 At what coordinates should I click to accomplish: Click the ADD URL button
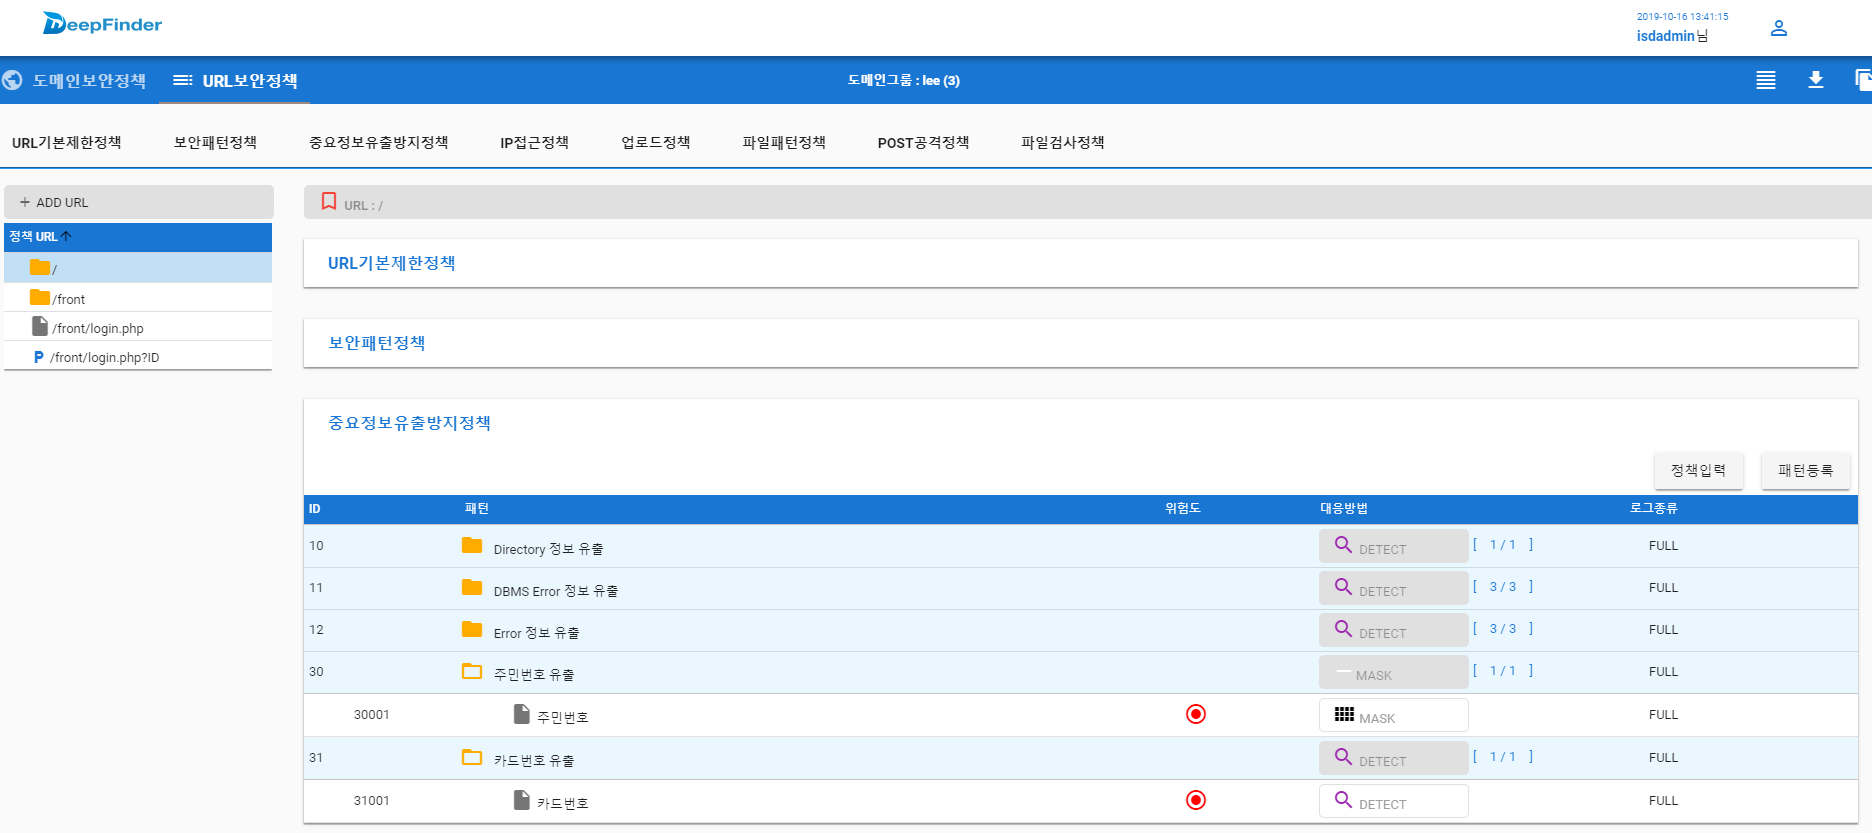[x=139, y=202]
